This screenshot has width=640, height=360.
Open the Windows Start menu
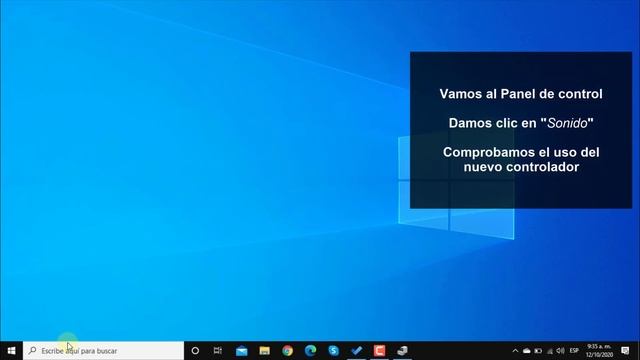click(x=11, y=351)
